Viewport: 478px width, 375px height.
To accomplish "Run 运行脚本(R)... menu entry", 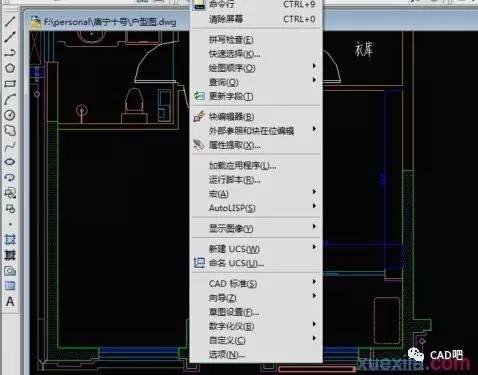I will (x=256, y=180).
